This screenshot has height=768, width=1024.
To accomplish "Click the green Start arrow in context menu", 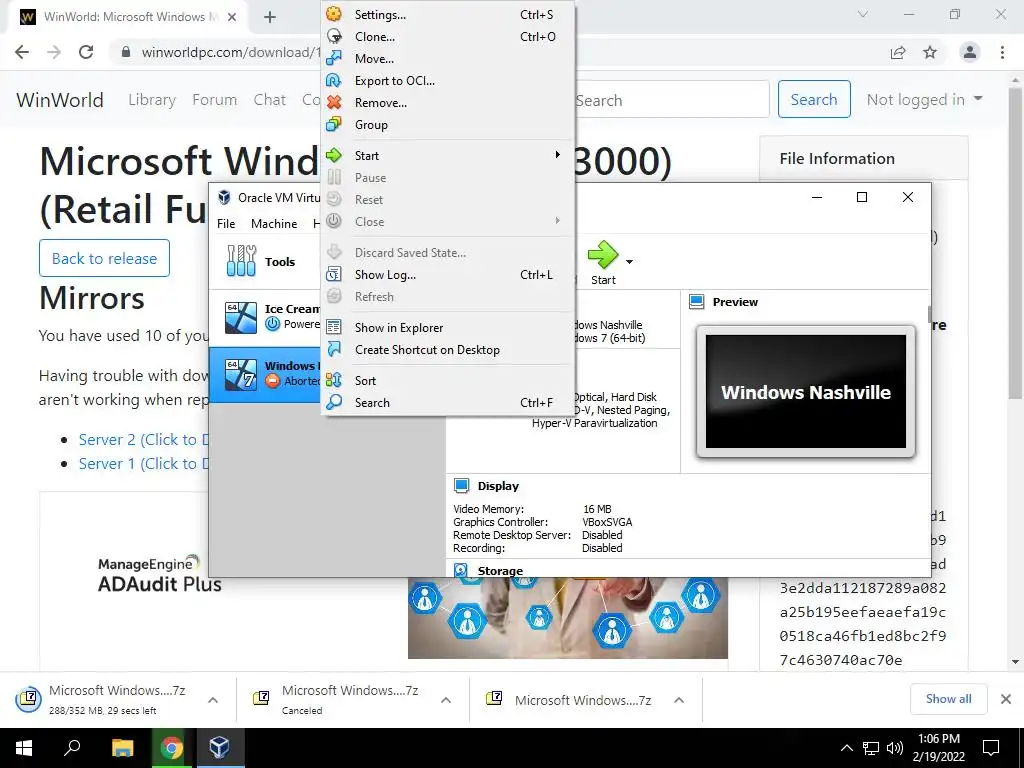I will [334, 155].
